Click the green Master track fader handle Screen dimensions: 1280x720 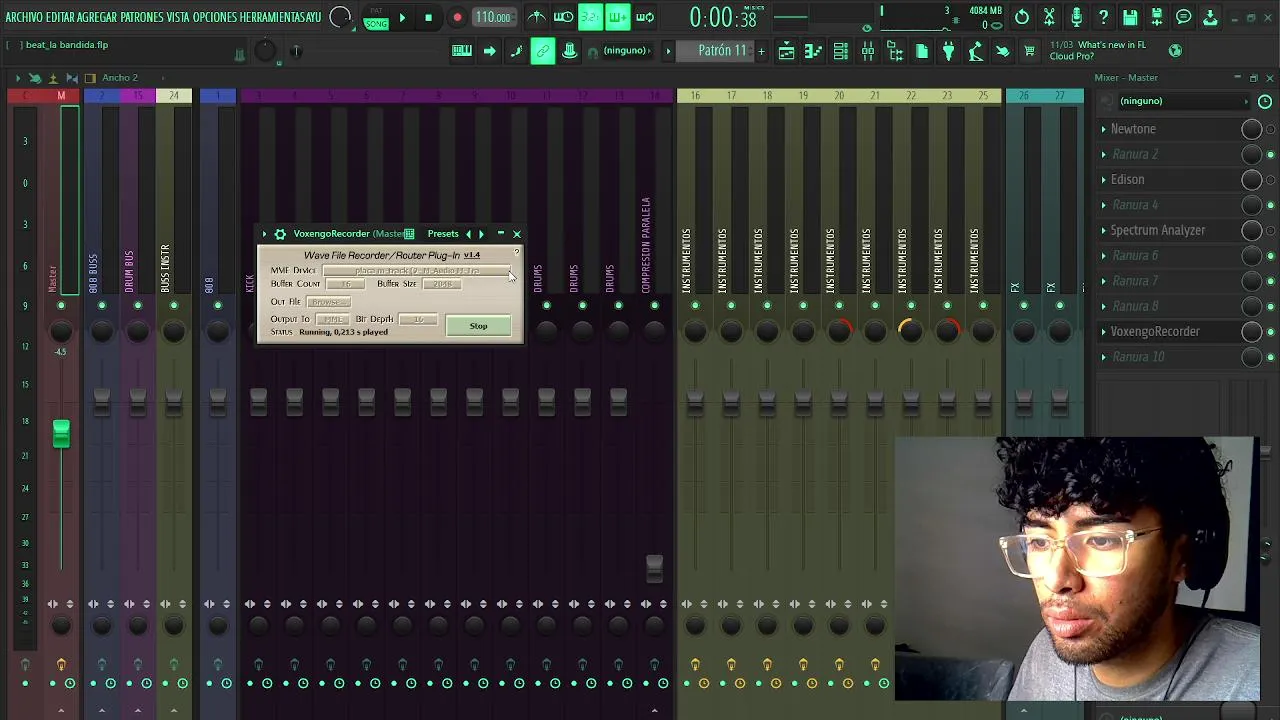point(61,434)
